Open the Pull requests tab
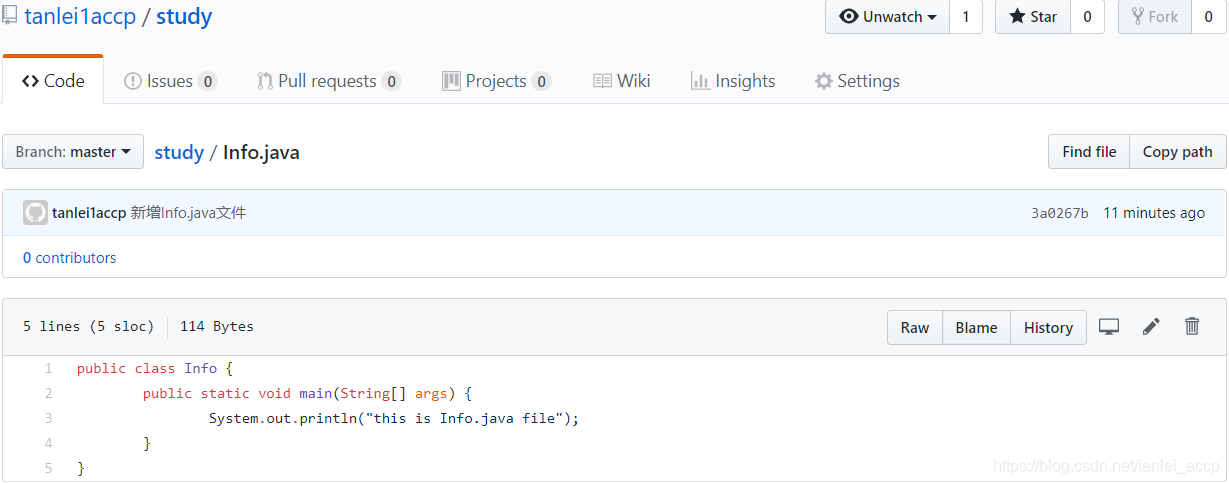 329,81
